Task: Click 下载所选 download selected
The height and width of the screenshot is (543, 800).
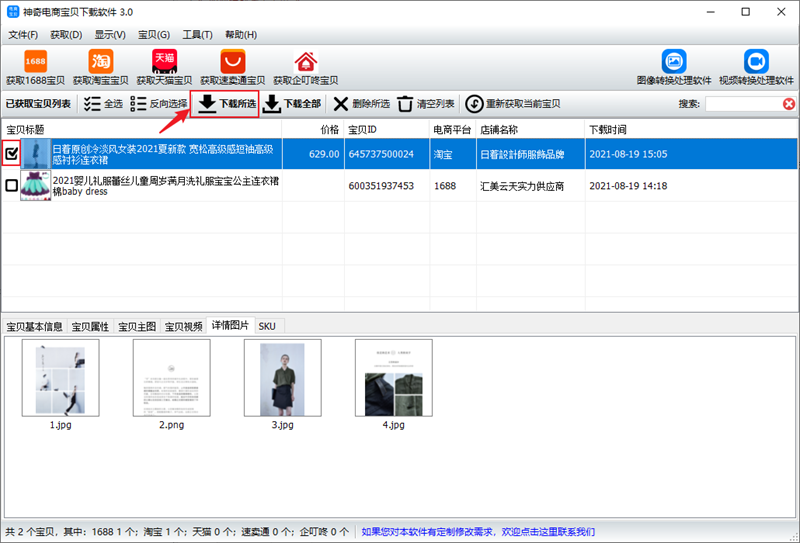Action: [x=224, y=104]
